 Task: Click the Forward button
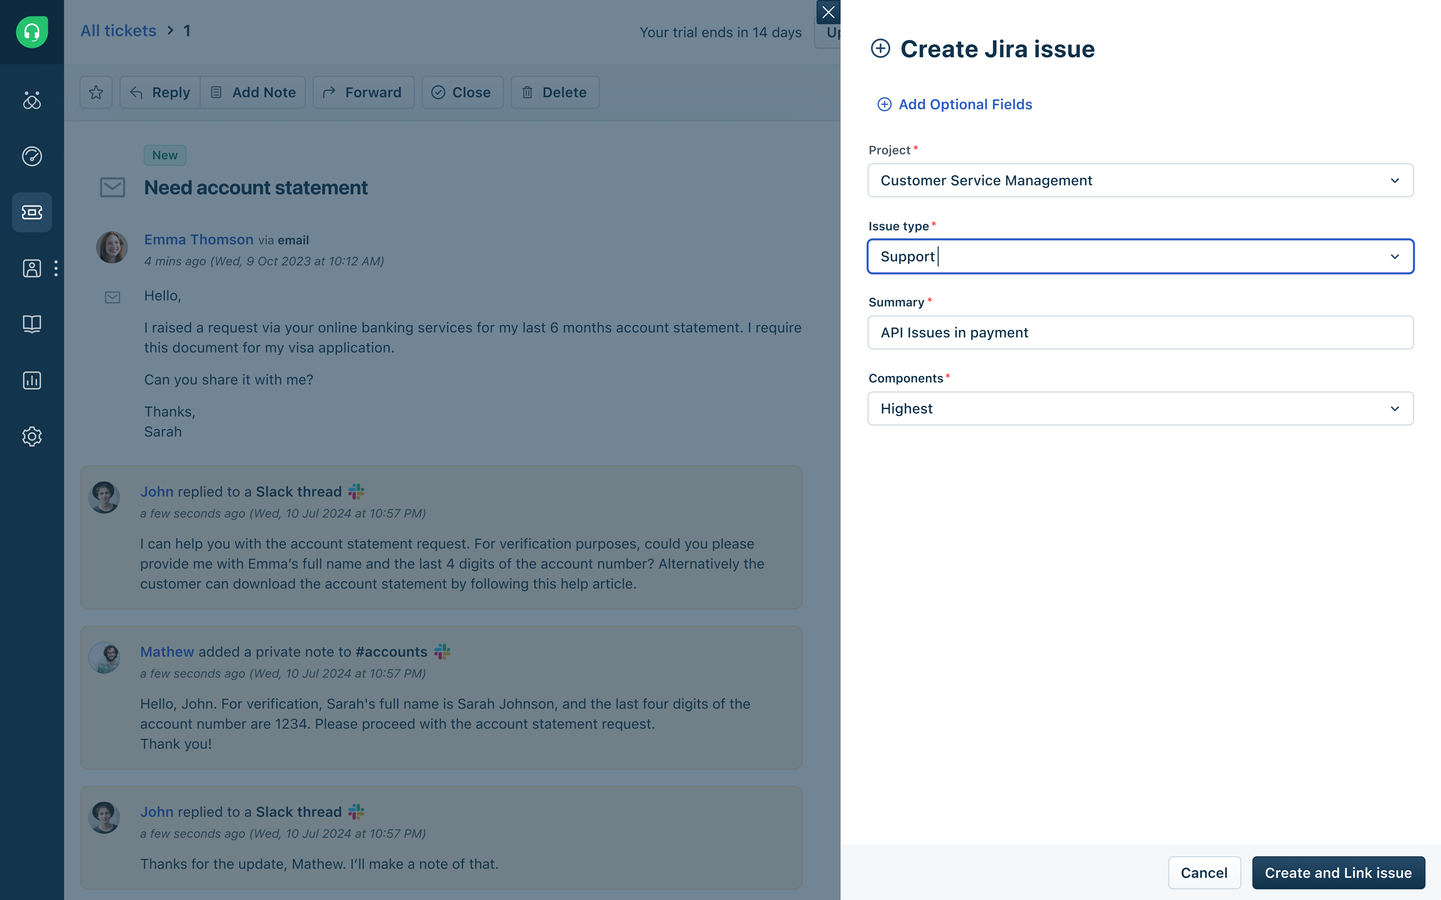point(363,92)
